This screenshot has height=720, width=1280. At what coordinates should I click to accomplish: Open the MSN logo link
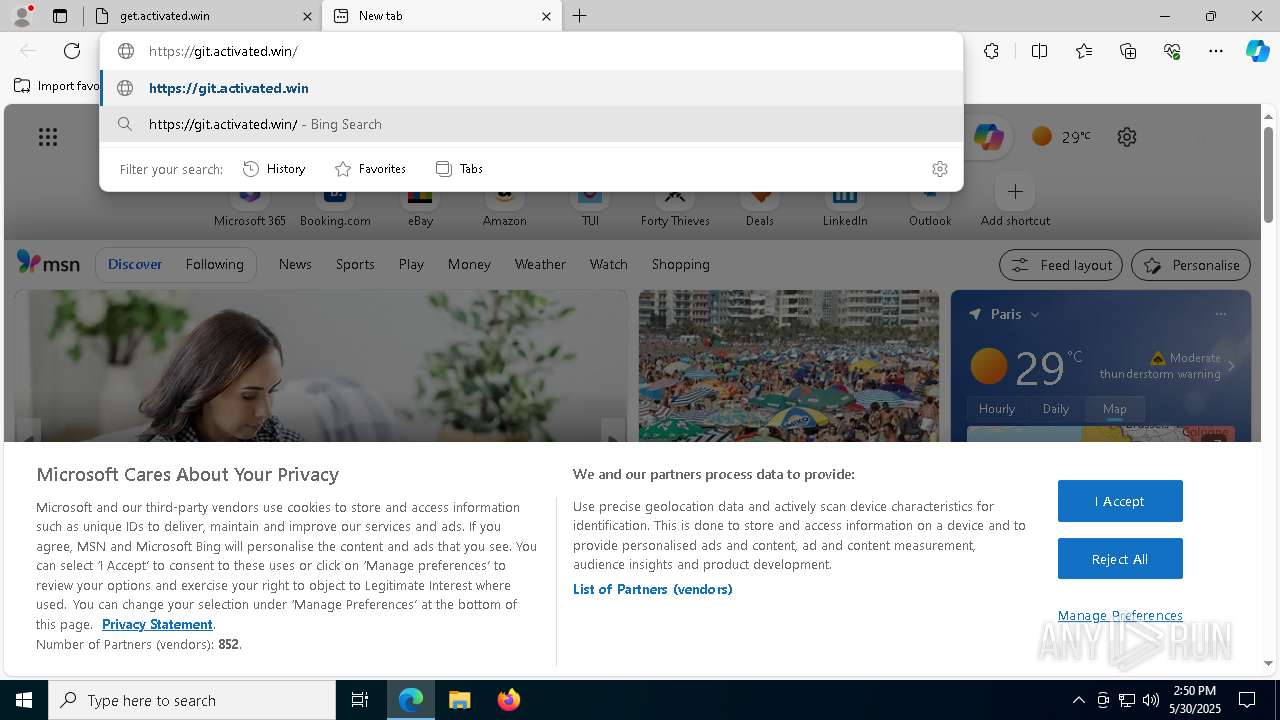pyautogui.click(x=48, y=263)
